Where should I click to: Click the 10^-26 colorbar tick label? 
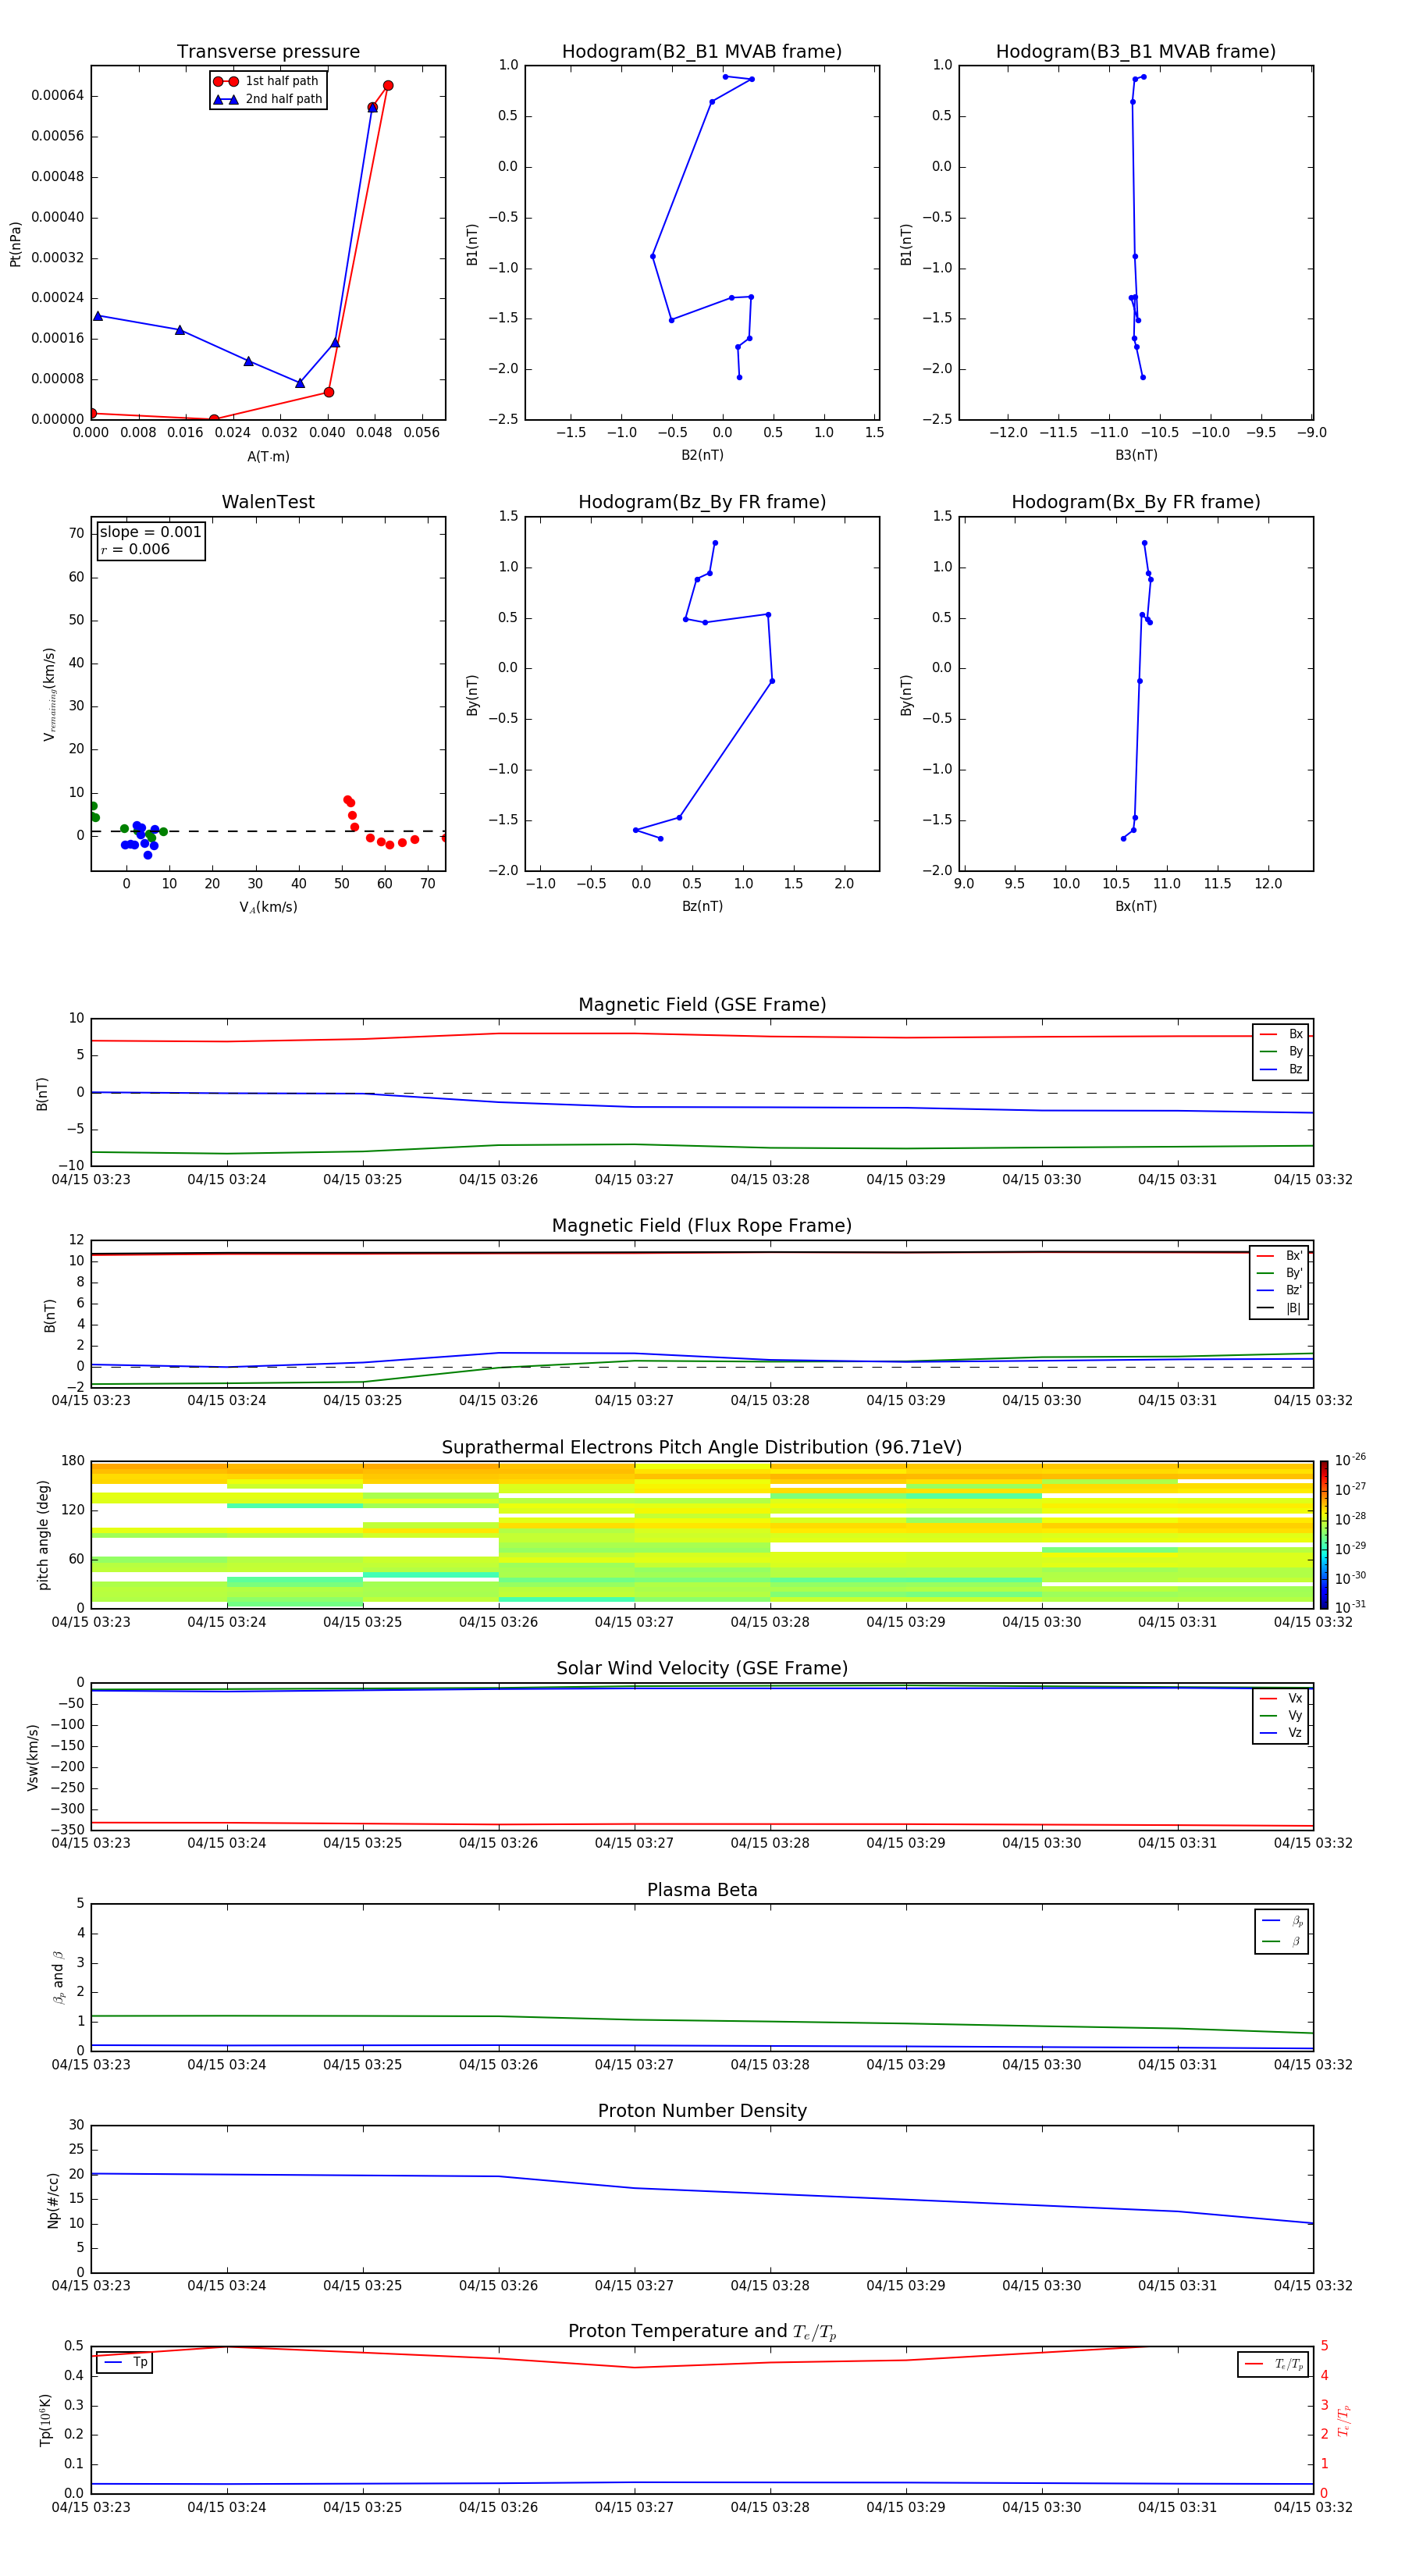pos(1350,1460)
